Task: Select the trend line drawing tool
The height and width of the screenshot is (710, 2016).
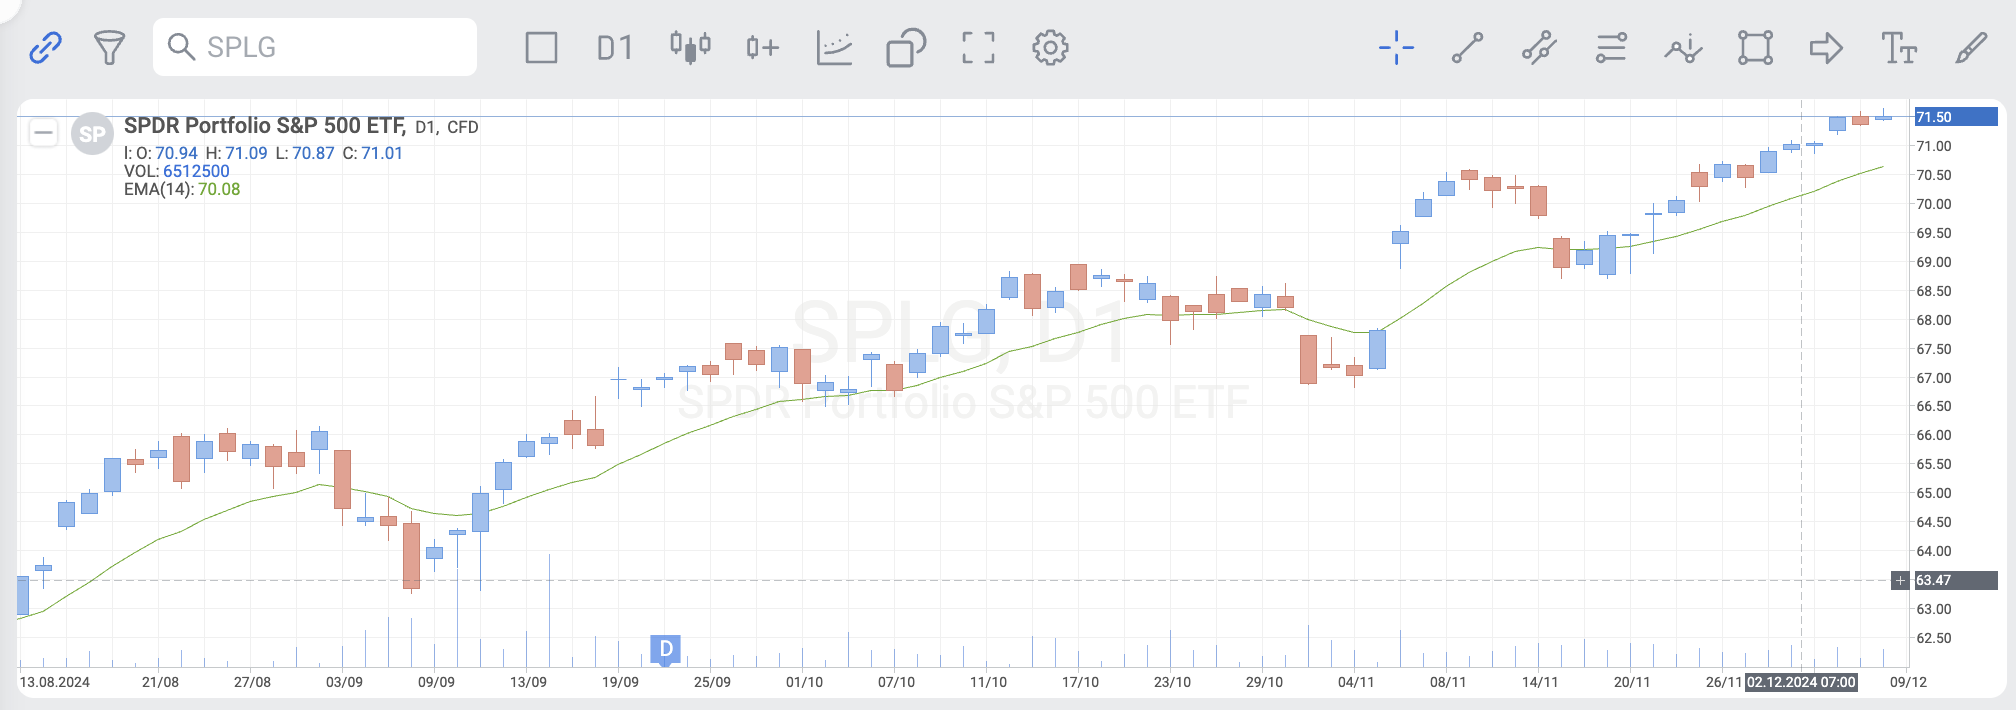Action: pyautogui.click(x=1468, y=47)
